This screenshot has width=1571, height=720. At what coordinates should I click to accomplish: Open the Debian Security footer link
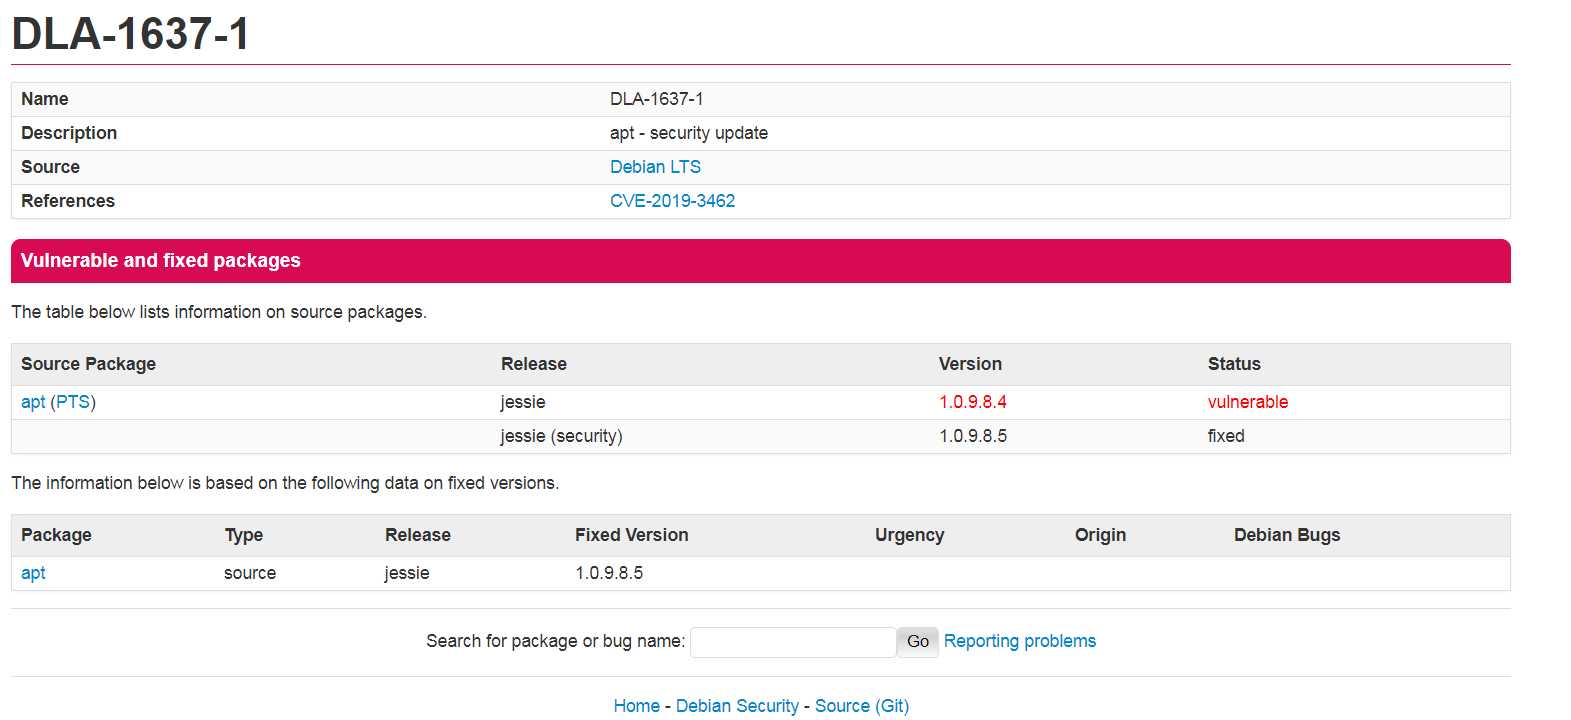737,706
